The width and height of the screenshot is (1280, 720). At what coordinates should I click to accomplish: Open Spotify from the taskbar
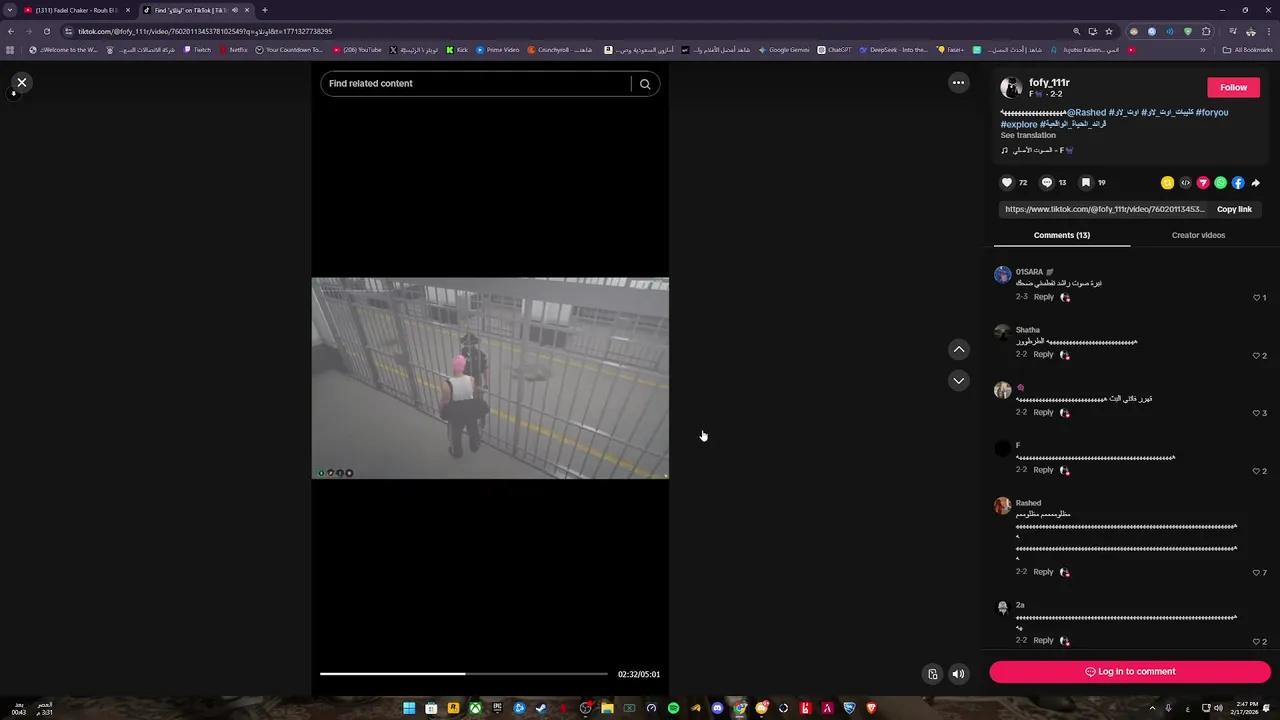(673, 708)
